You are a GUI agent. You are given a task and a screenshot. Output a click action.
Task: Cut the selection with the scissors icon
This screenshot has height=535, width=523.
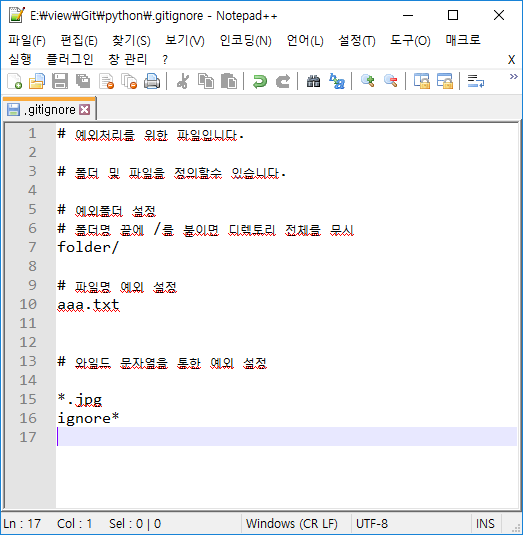pos(183,82)
